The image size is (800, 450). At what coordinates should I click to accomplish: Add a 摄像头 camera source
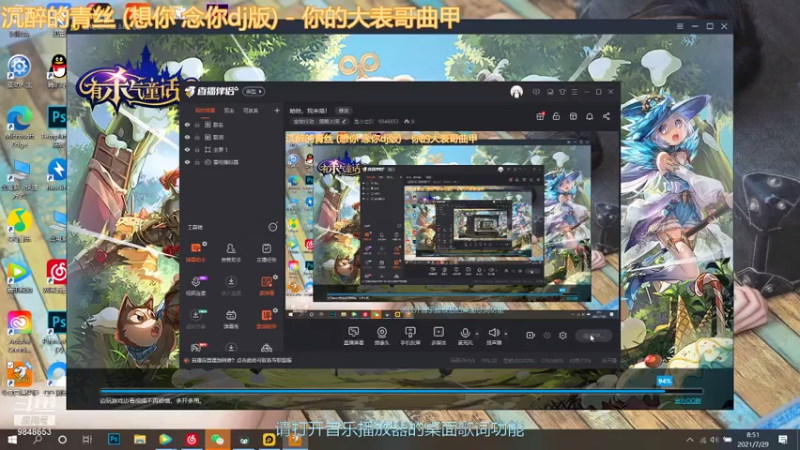382,336
